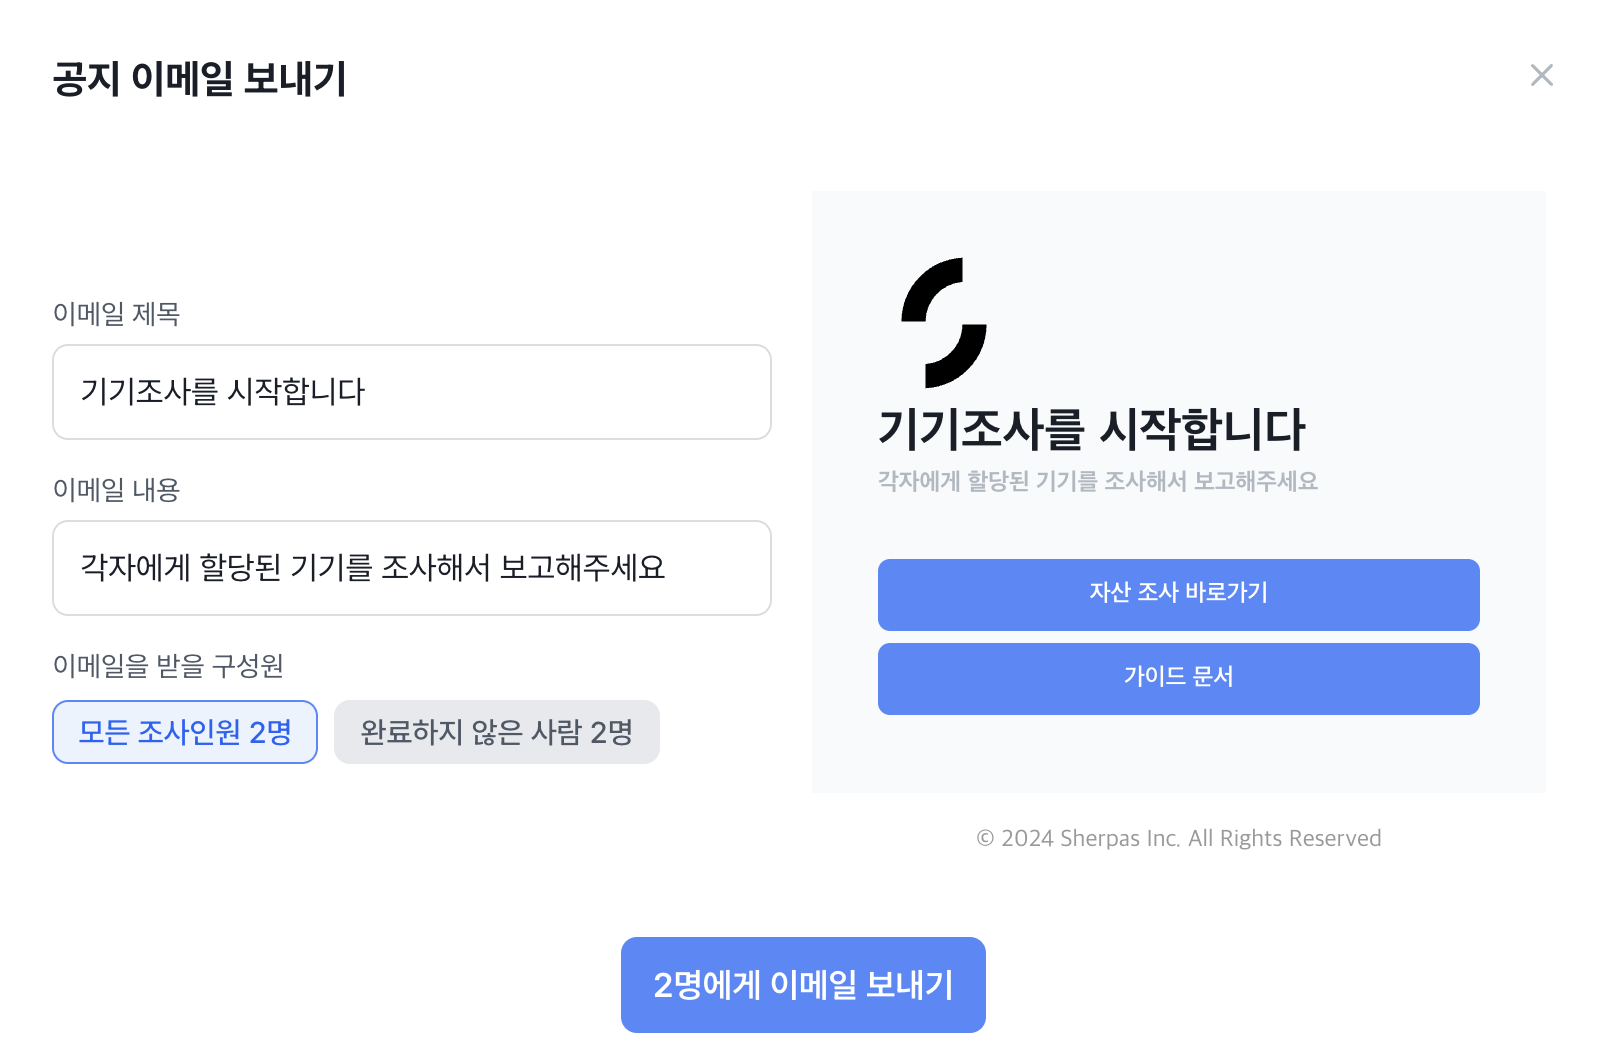Click the 이메일 제목 field label
1606x1064 pixels.
click(116, 314)
